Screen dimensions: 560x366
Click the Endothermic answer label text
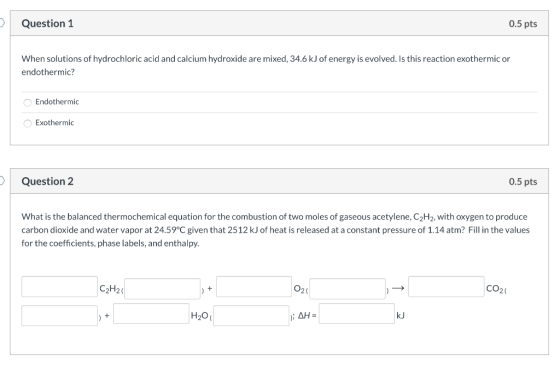(x=57, y=102)
